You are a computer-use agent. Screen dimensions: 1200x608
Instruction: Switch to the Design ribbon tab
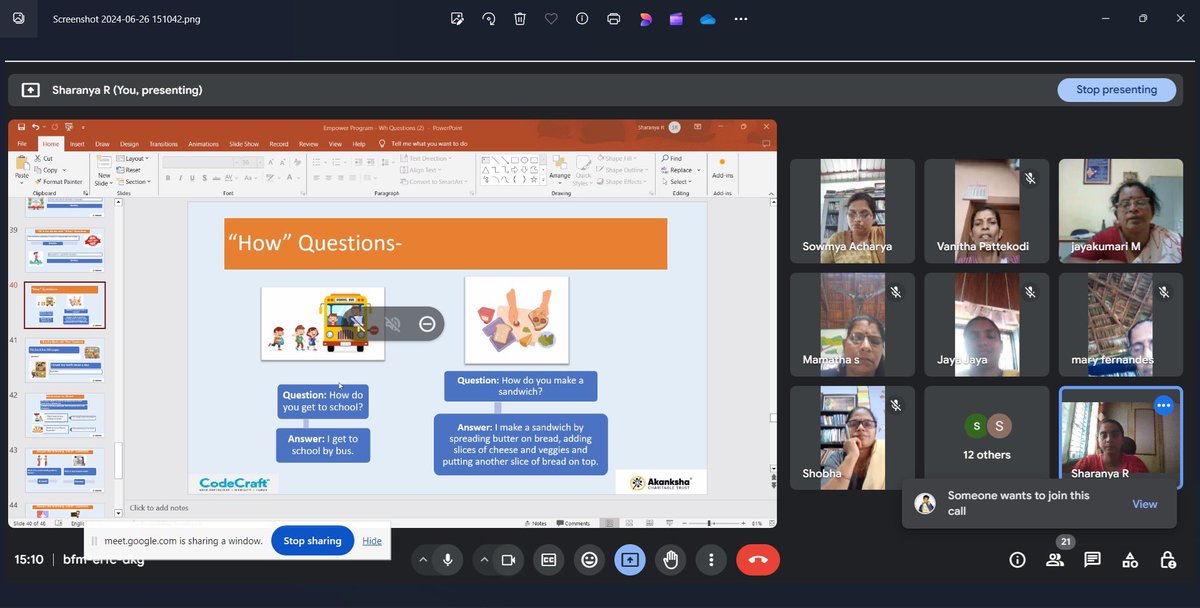click(130, 144)
